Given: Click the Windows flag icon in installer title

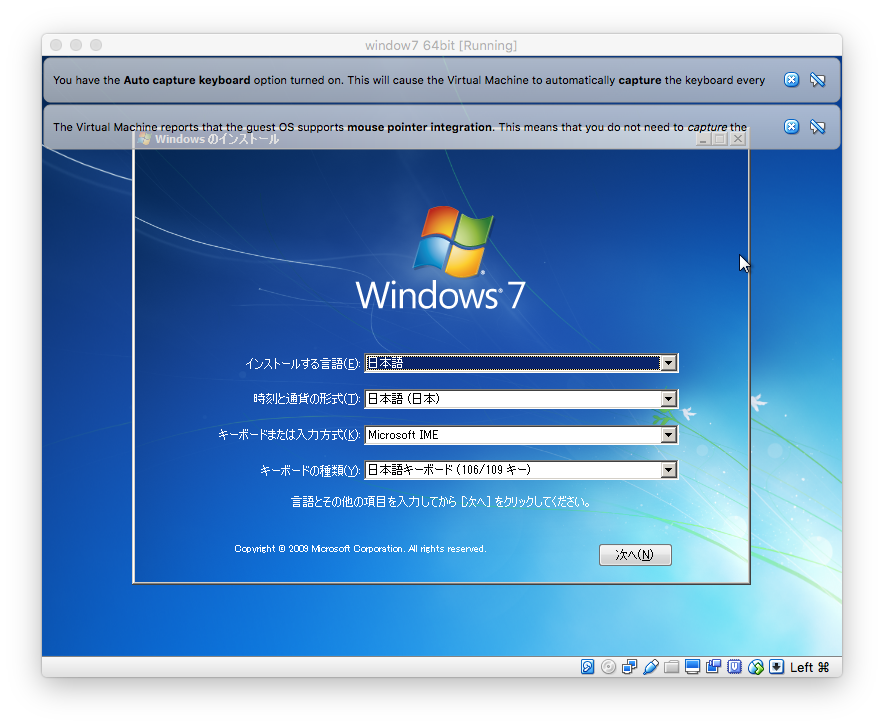Looking at the screenshot, I should click(x=144, y=139).
